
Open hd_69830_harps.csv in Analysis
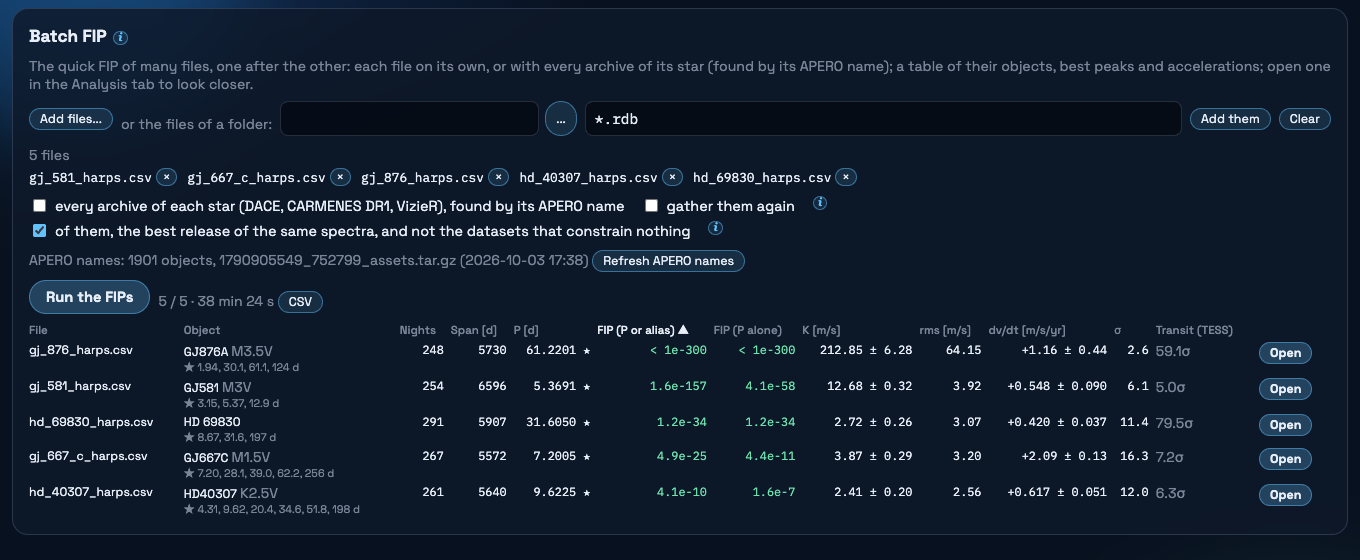1285,425
